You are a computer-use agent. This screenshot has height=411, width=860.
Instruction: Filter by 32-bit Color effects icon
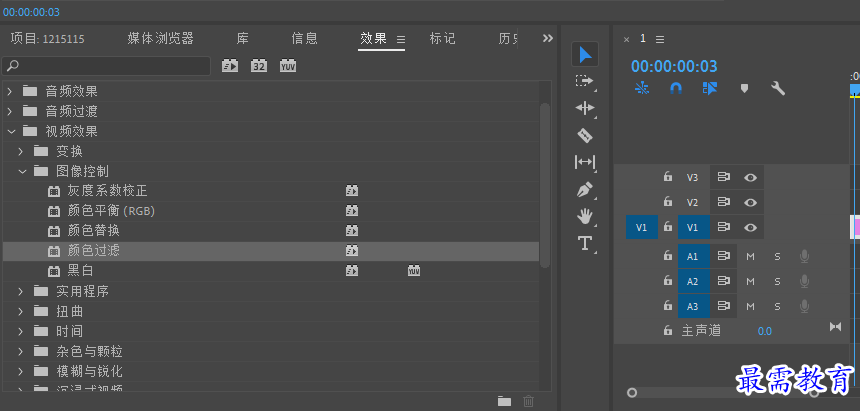pyautogui.click(x=259, y=66)
